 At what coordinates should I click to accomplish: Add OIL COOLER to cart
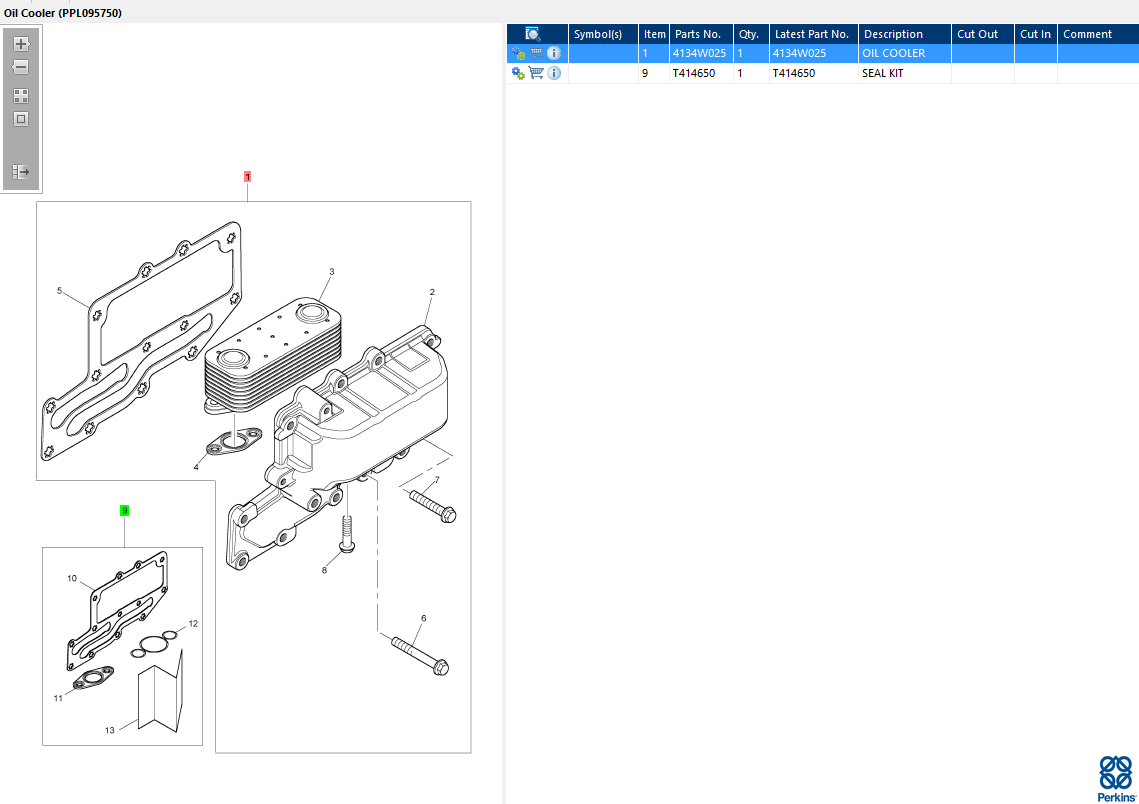click(536, 53)
